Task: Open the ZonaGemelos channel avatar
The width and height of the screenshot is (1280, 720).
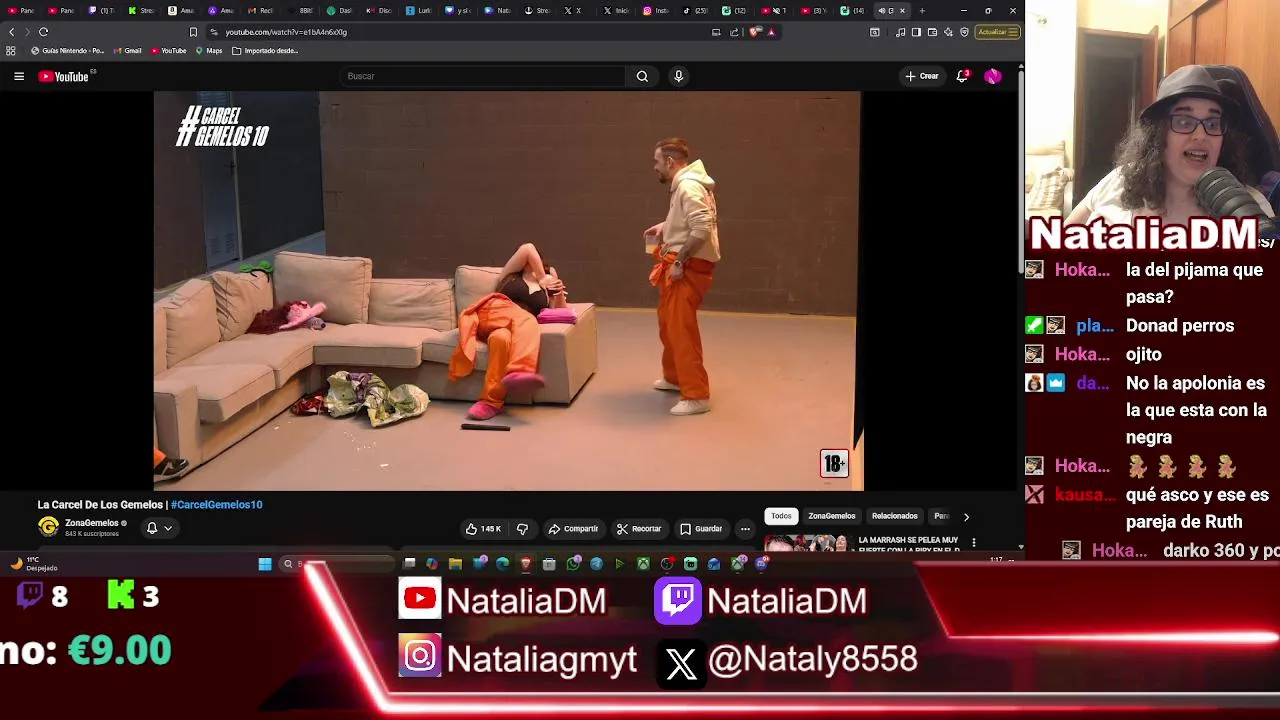Action: point(48,527)
